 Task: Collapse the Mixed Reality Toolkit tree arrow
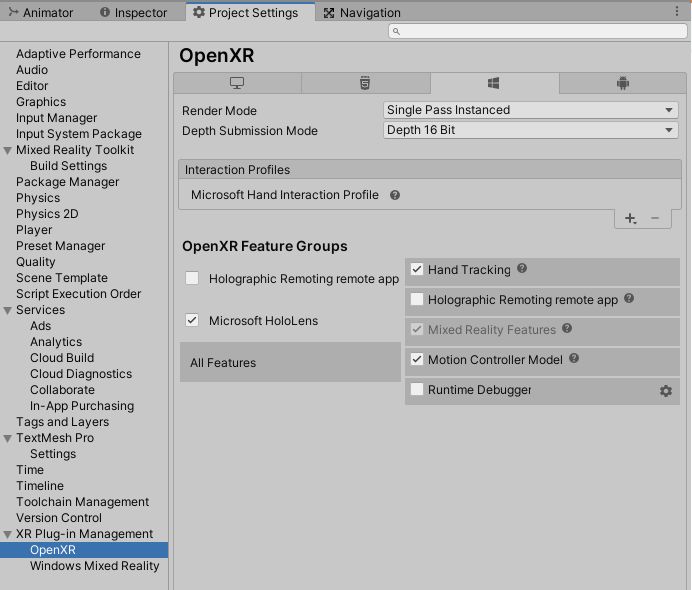pyautogui.click(x=8, y=150)
